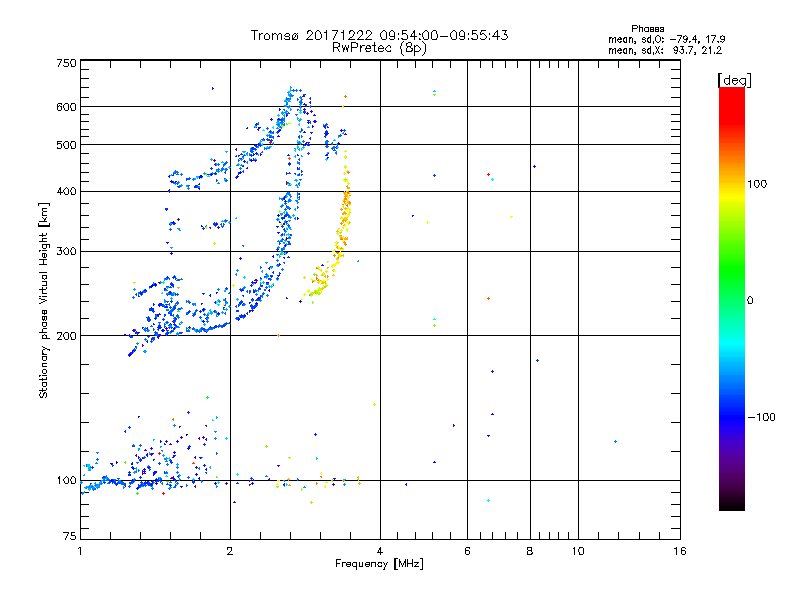Click the colorbar label '100'

[757, 184]
